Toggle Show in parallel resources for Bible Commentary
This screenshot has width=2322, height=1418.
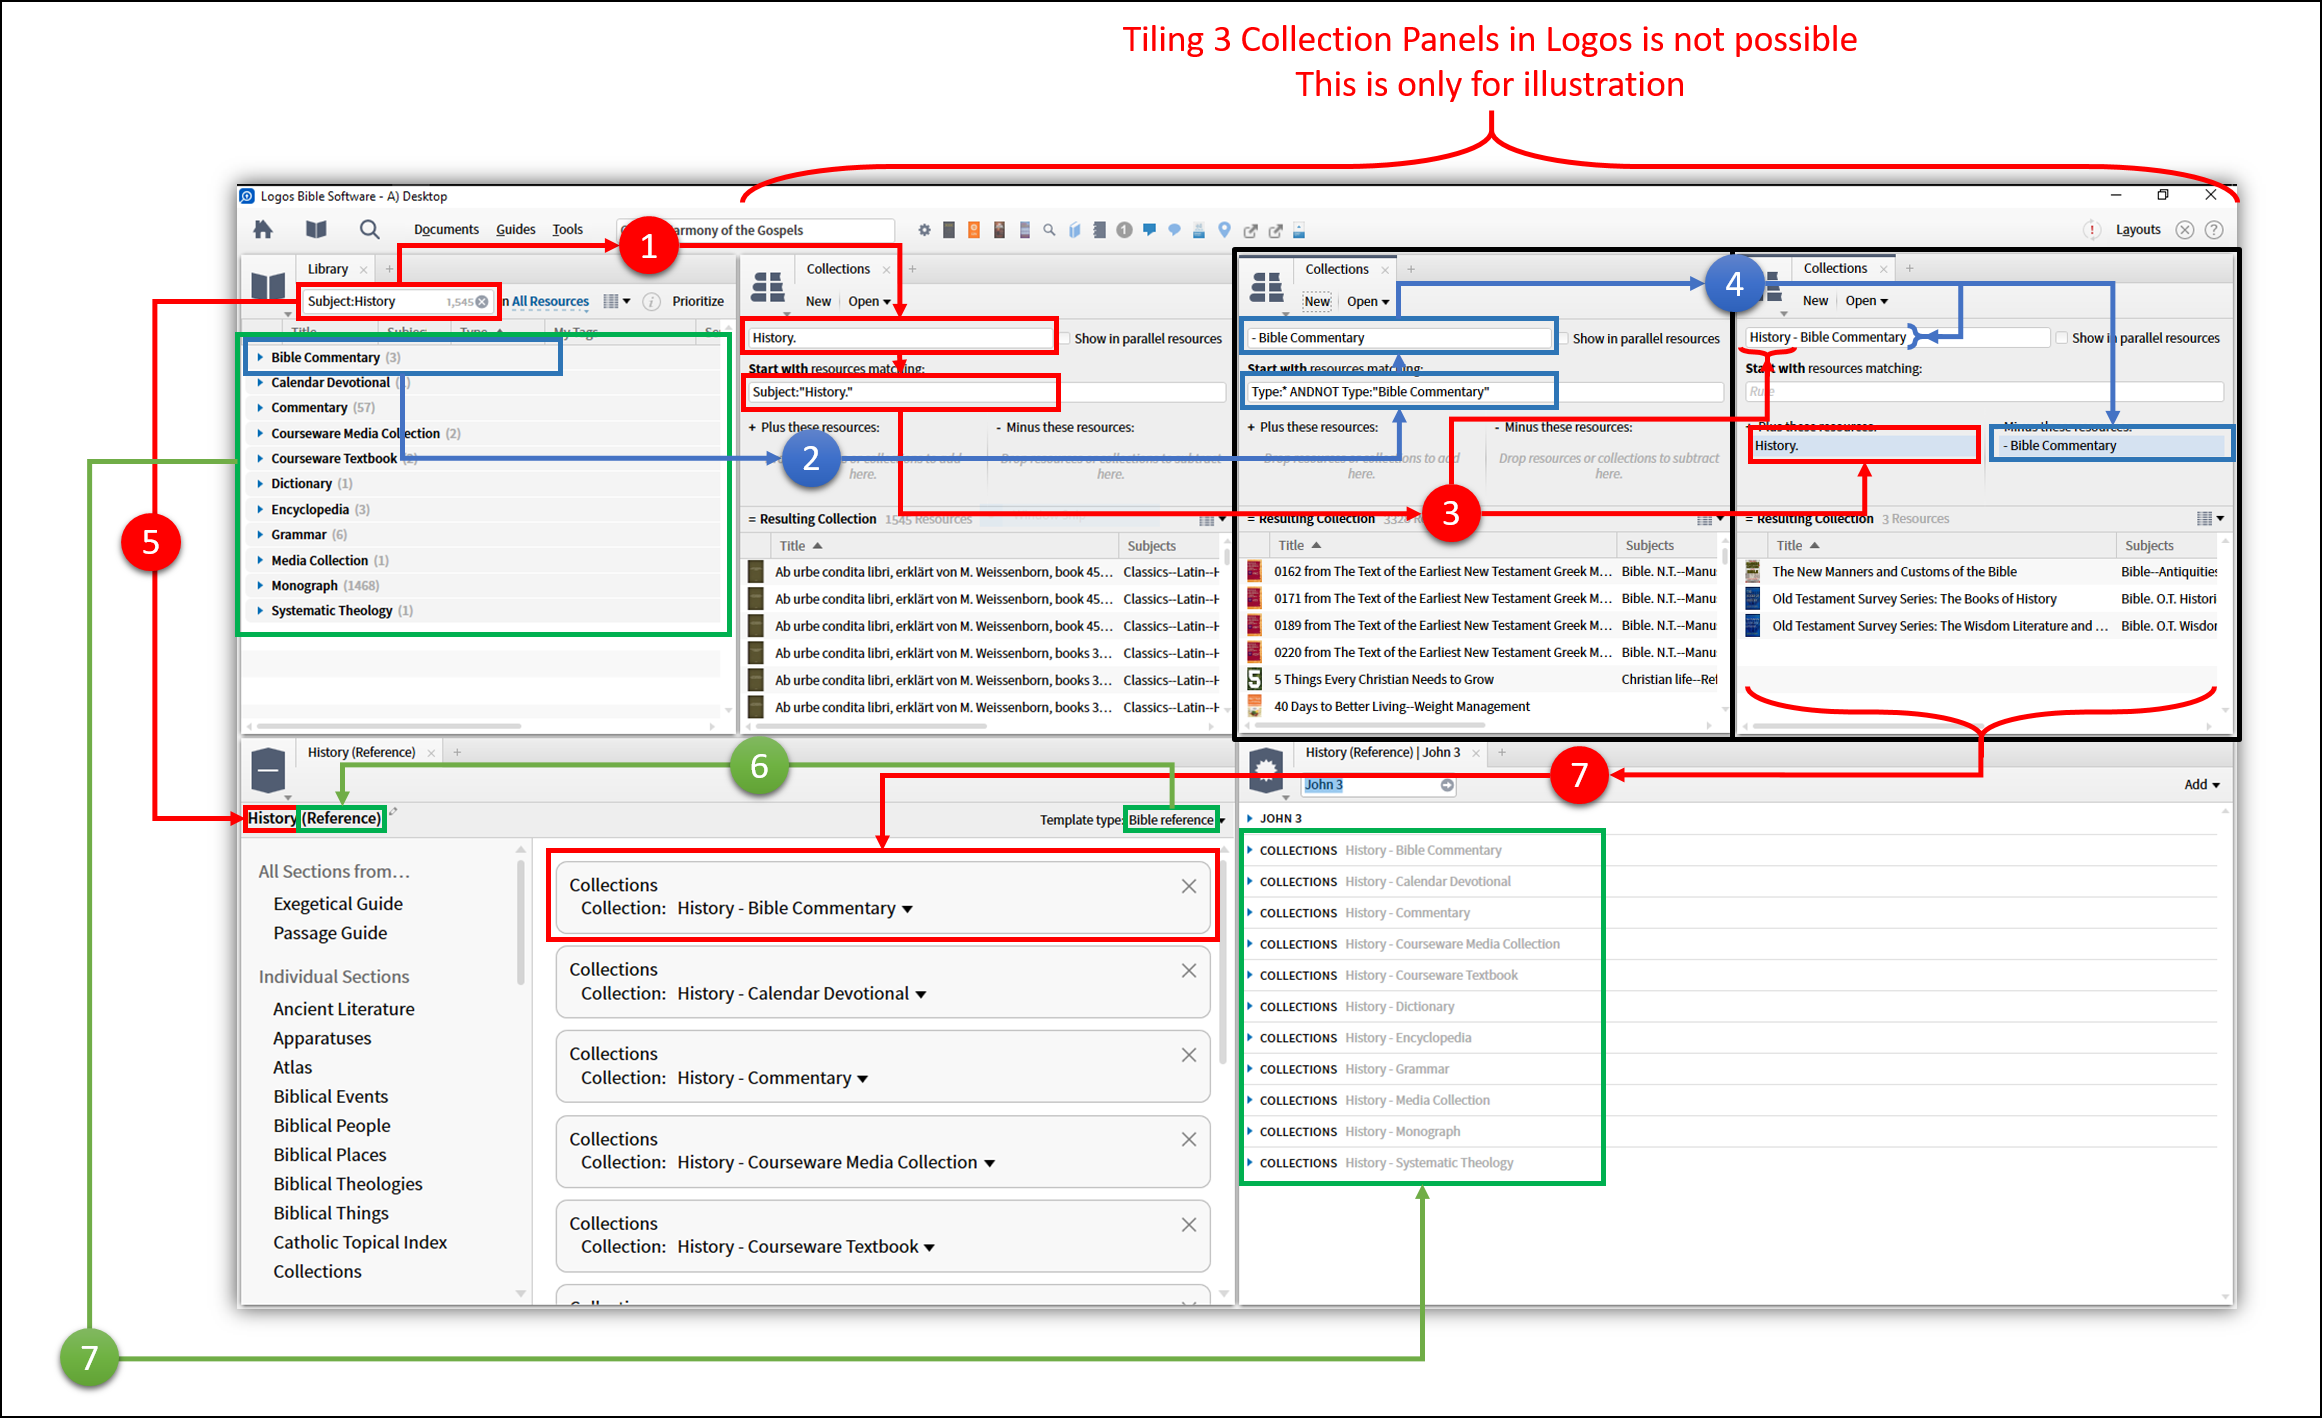coord(1564,339)
